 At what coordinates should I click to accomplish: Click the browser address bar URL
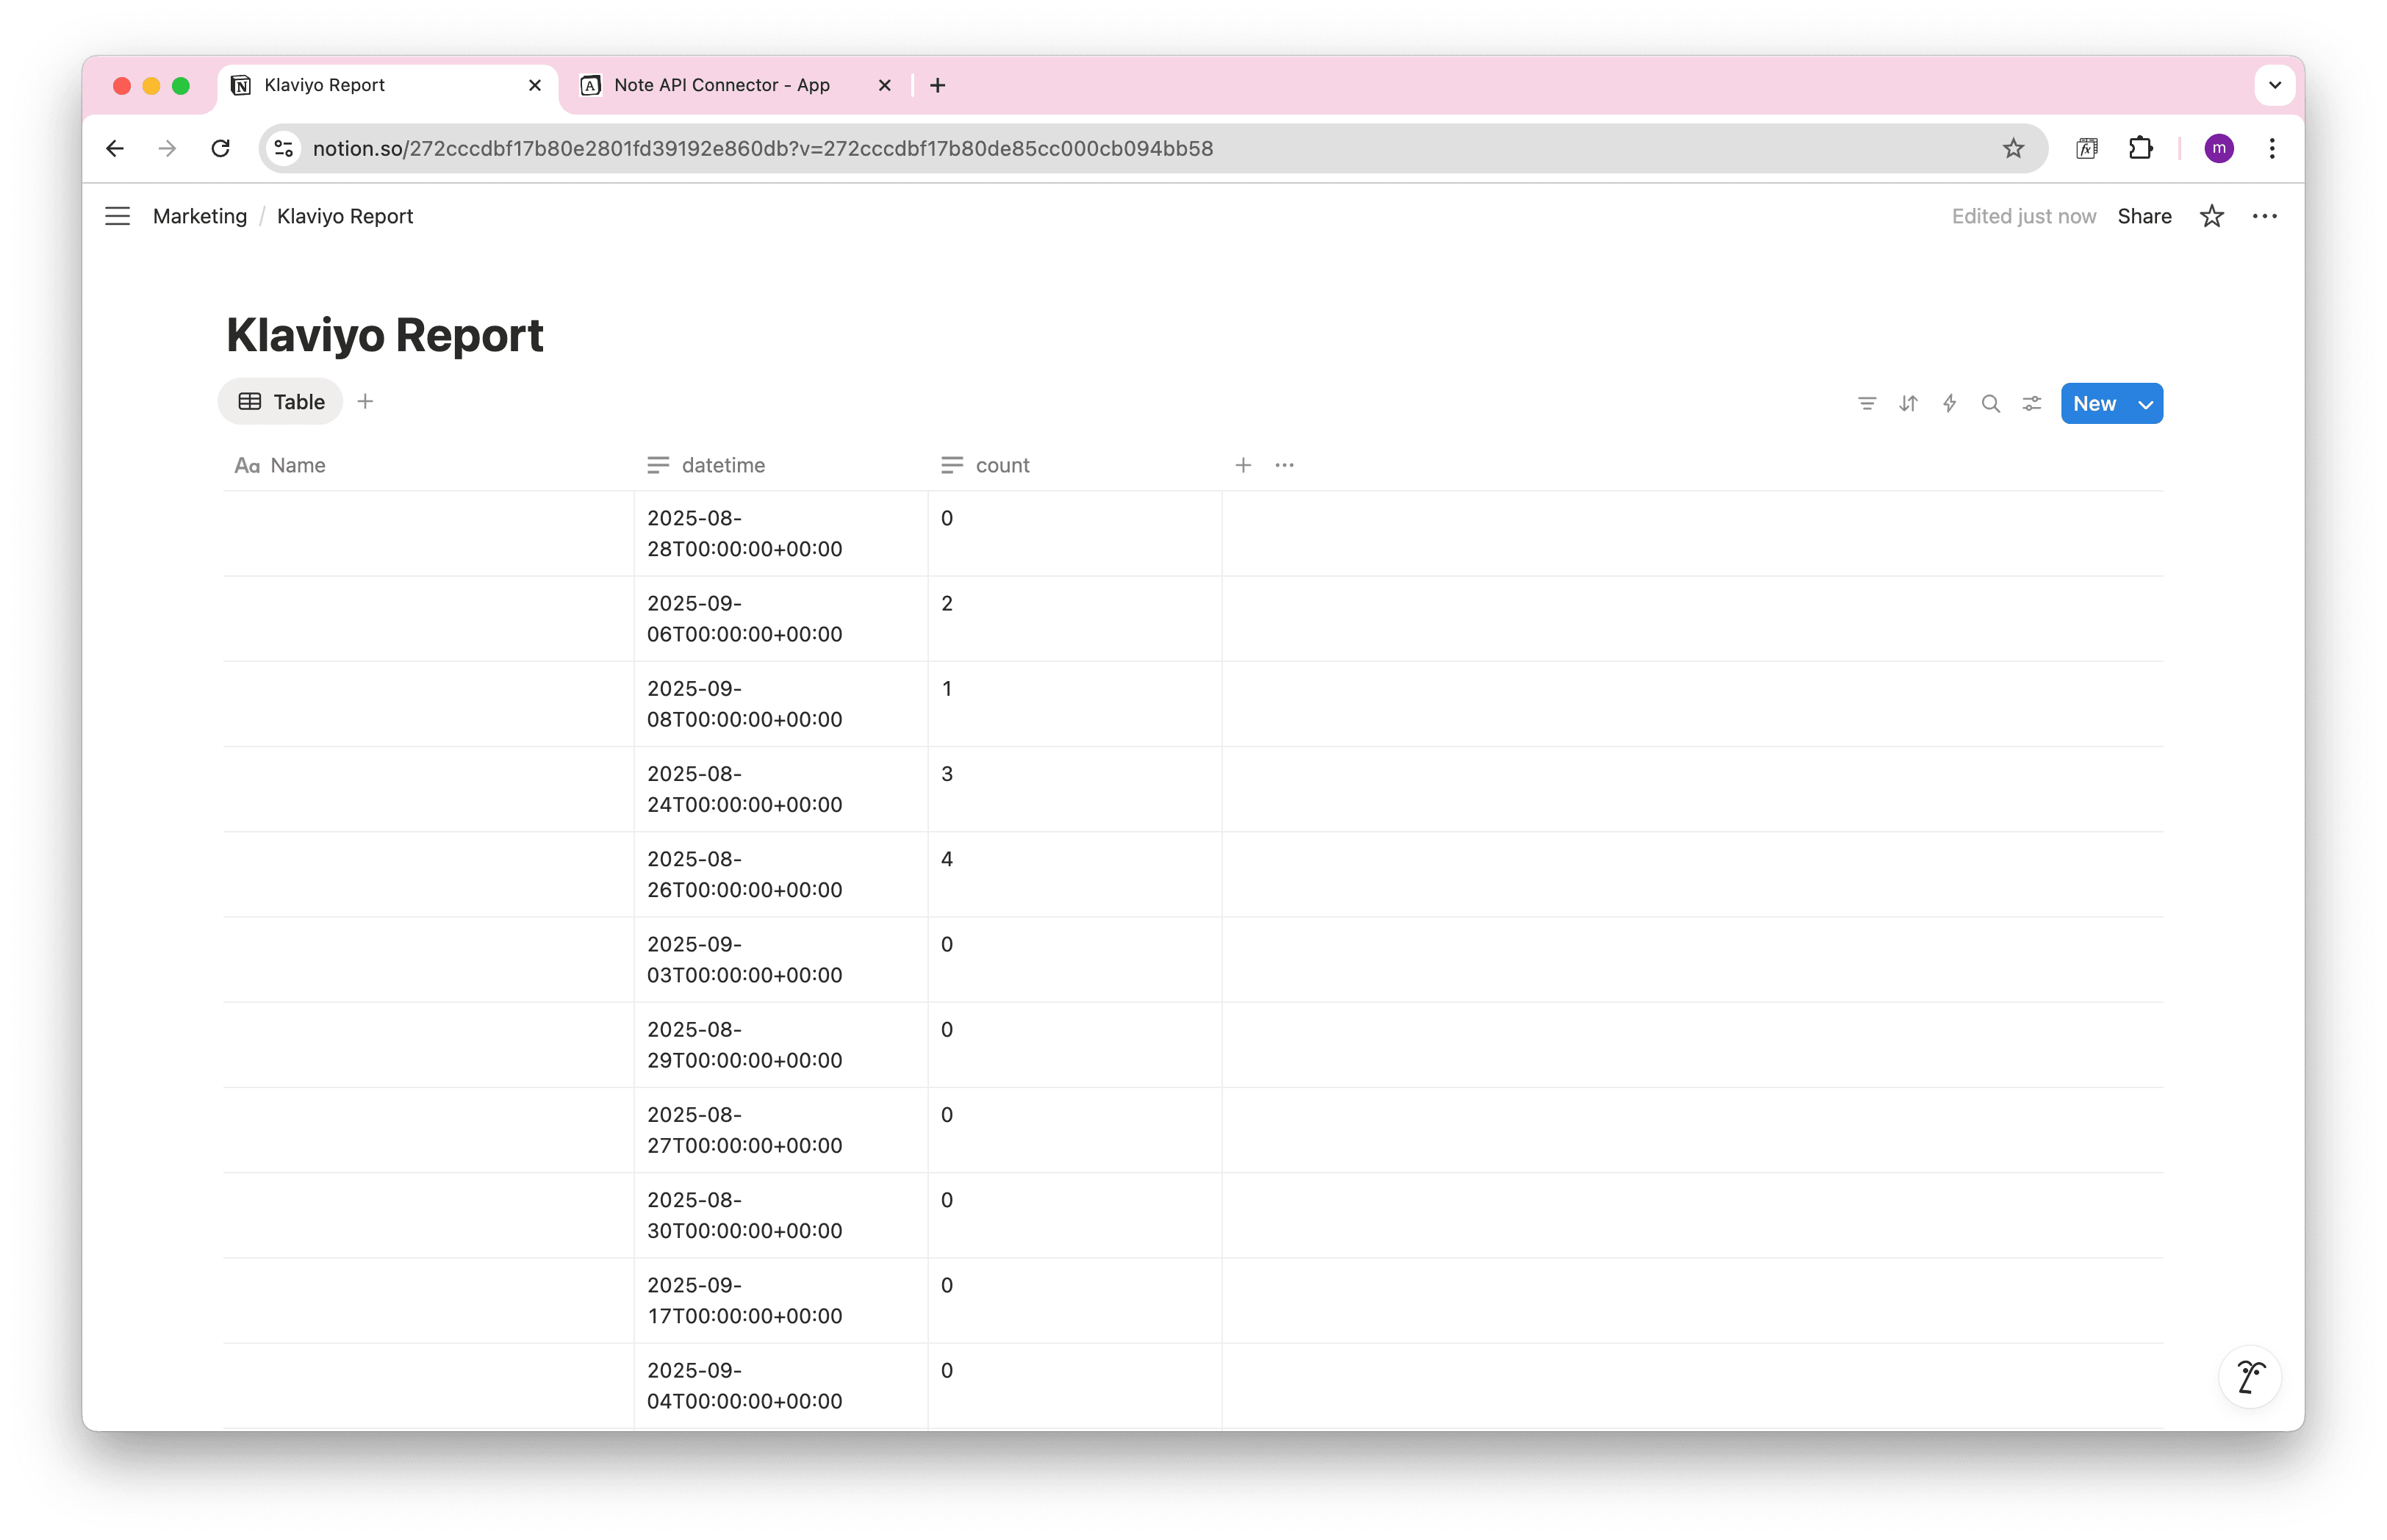click(x=763, y=148)
